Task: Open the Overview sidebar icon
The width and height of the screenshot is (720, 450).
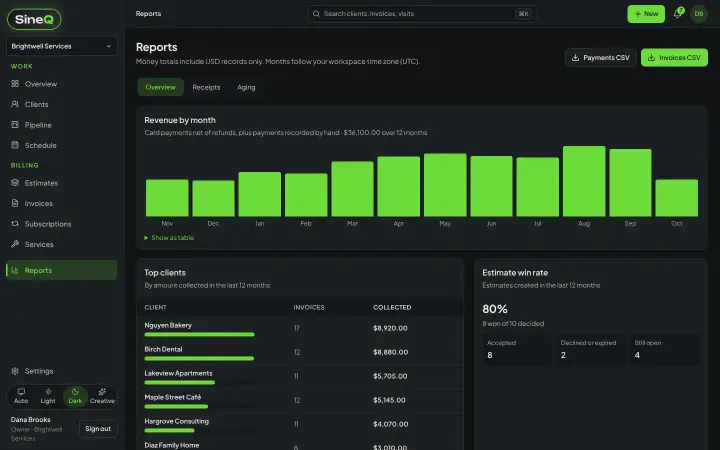Action: coord(15,84)
